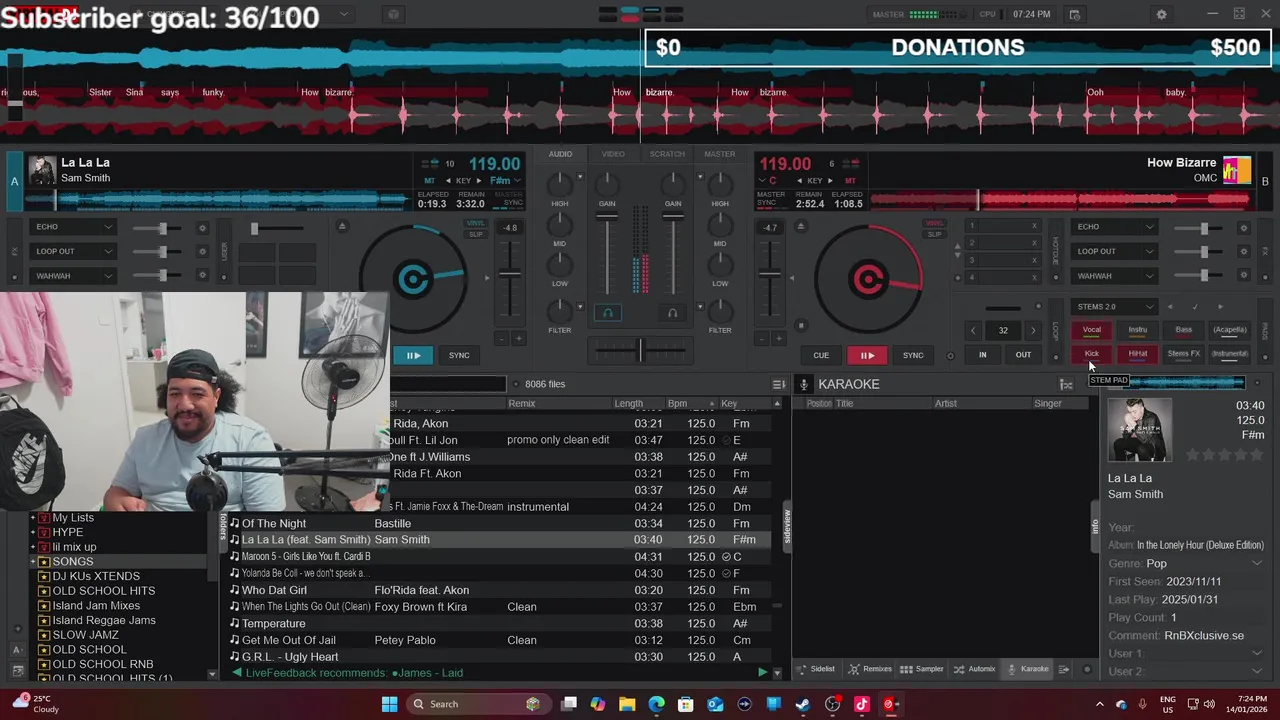The image size is (1280, 720).
Task: Expand the User 1 field dropdown
Action: click(x=1257, y=654)
